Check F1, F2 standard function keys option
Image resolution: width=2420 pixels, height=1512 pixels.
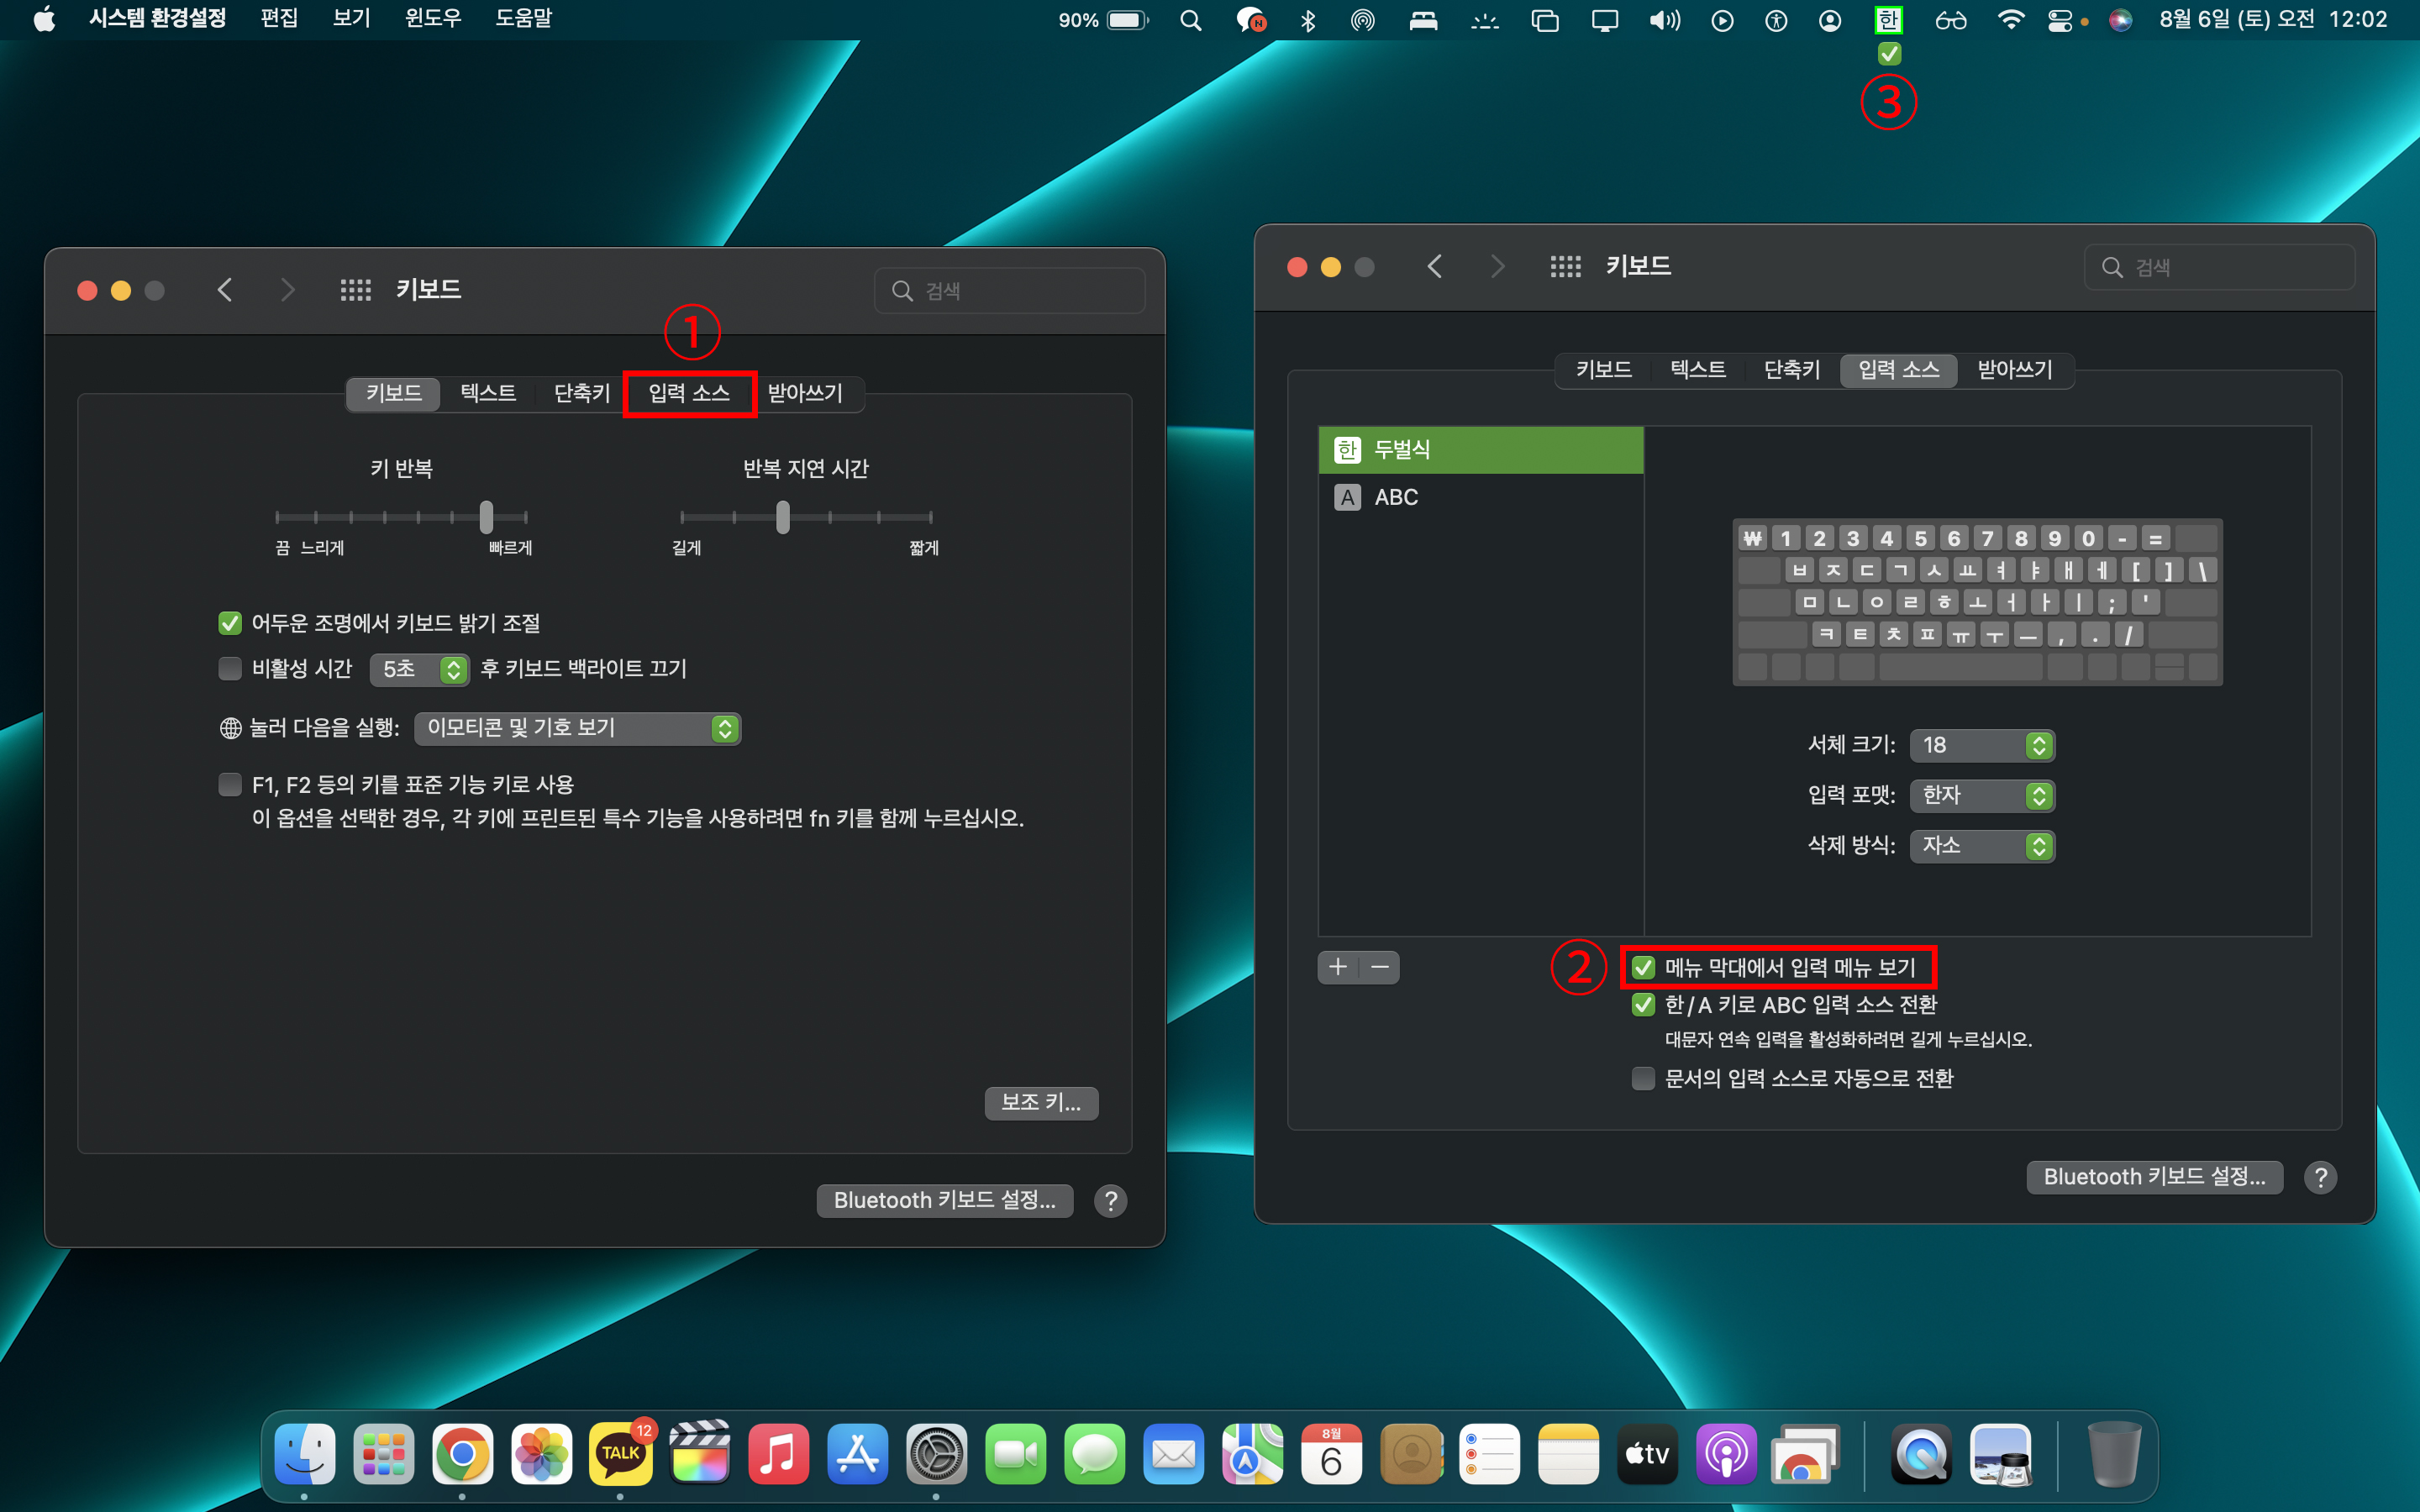tap(230, 784)
